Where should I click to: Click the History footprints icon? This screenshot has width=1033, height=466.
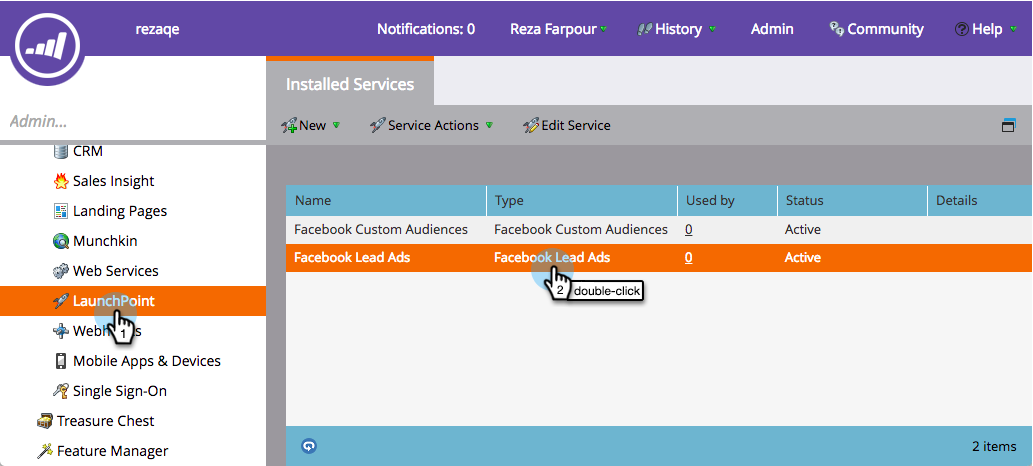[x=644, y=29]
